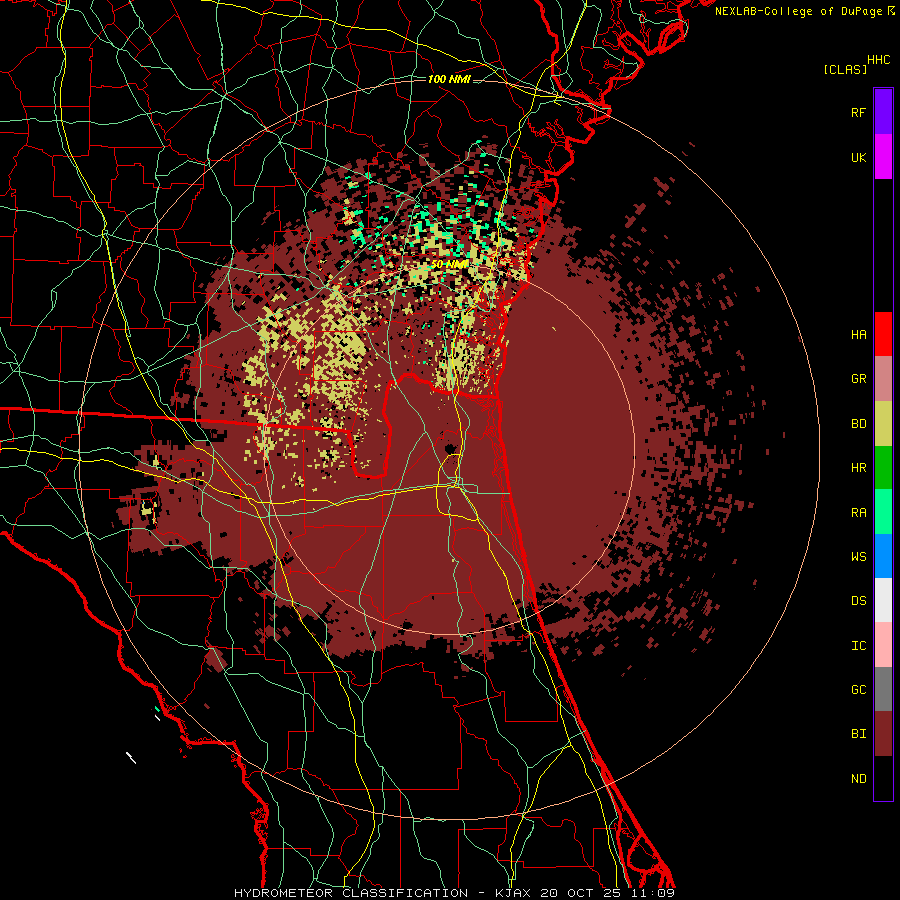Click the dark green HR legend swatch
The image size is (900, 900).
click(883, 468)
